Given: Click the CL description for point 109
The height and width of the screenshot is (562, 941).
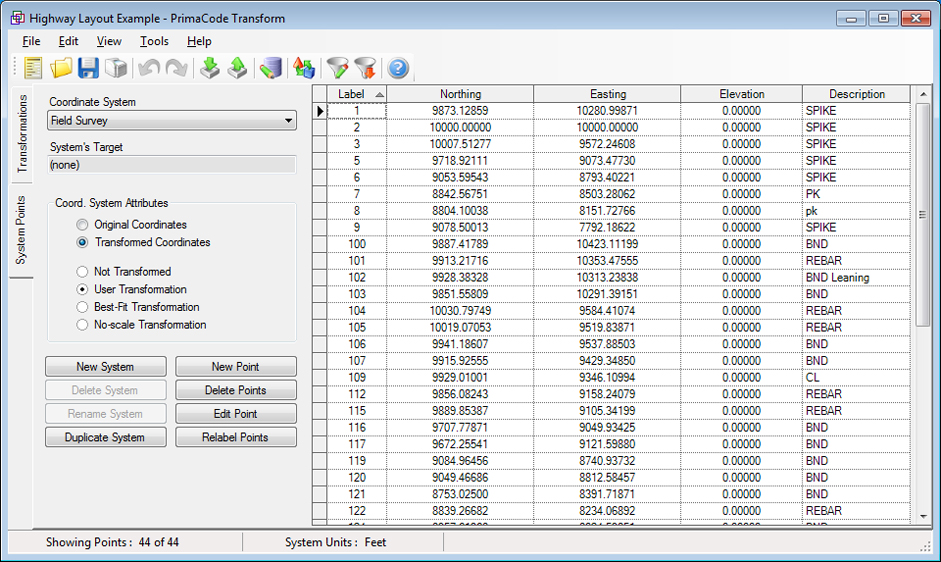Looking at the screenshot, I should point(856,377).
